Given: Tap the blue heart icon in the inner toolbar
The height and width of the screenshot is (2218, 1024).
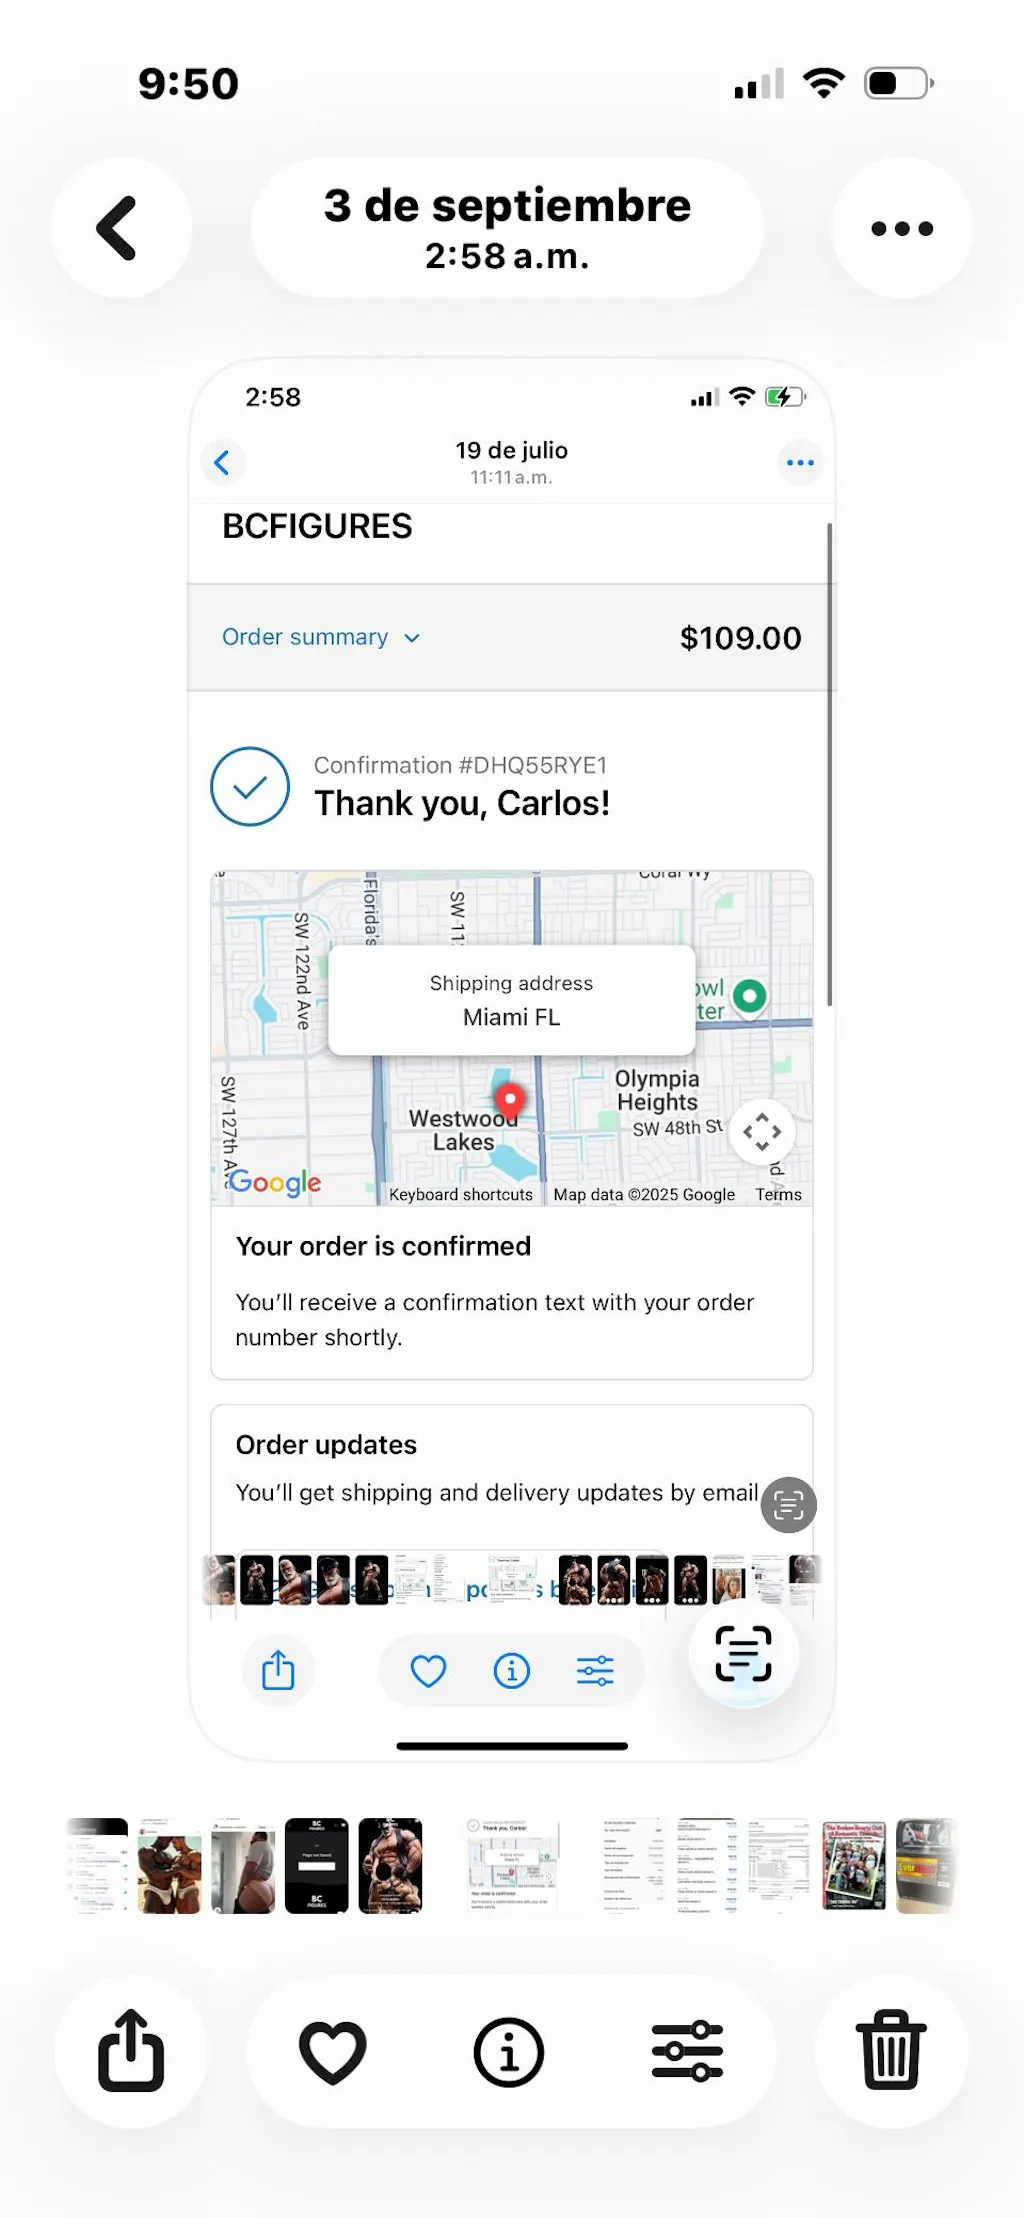Looking at the screenshot, I should [428, 1670].
